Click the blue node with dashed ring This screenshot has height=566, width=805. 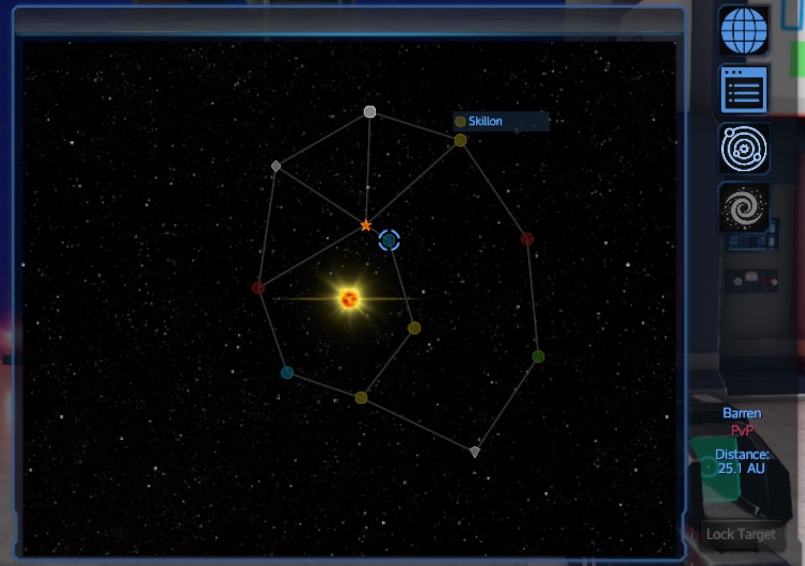coord(389,240)
